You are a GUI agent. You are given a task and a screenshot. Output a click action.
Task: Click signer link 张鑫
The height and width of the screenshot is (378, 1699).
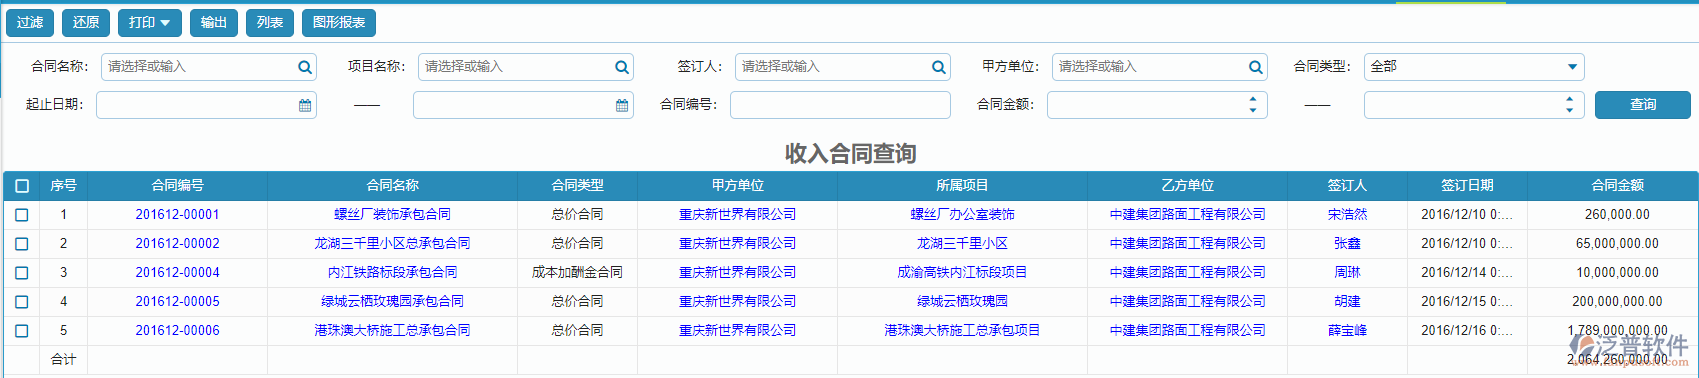tap(1347, 244)
